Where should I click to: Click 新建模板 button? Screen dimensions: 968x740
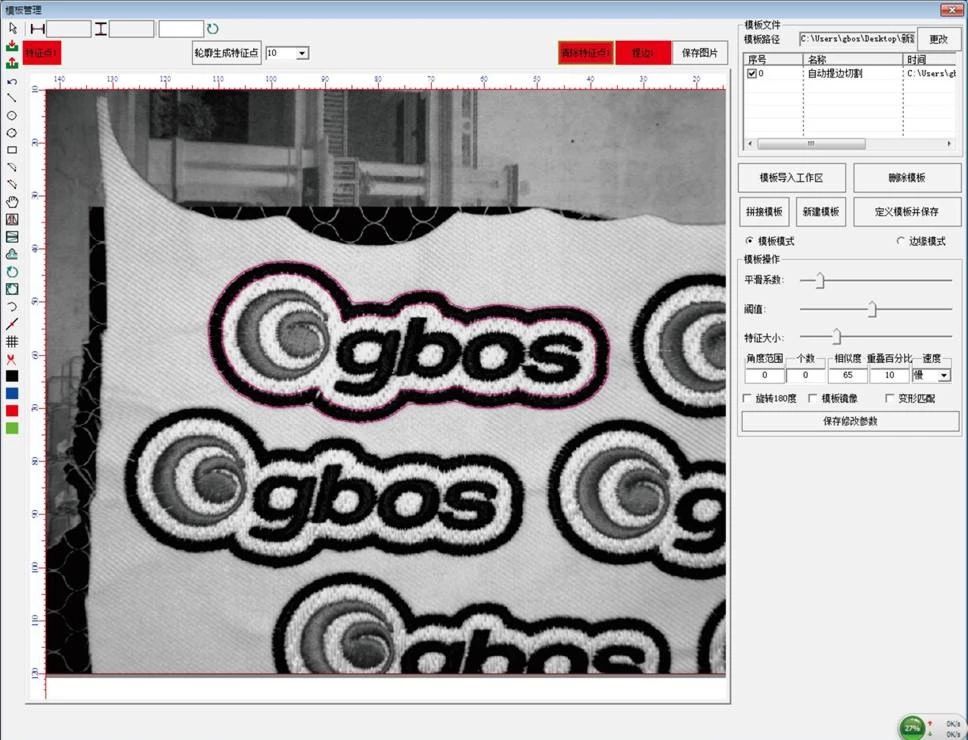click(x=820, y=212)
